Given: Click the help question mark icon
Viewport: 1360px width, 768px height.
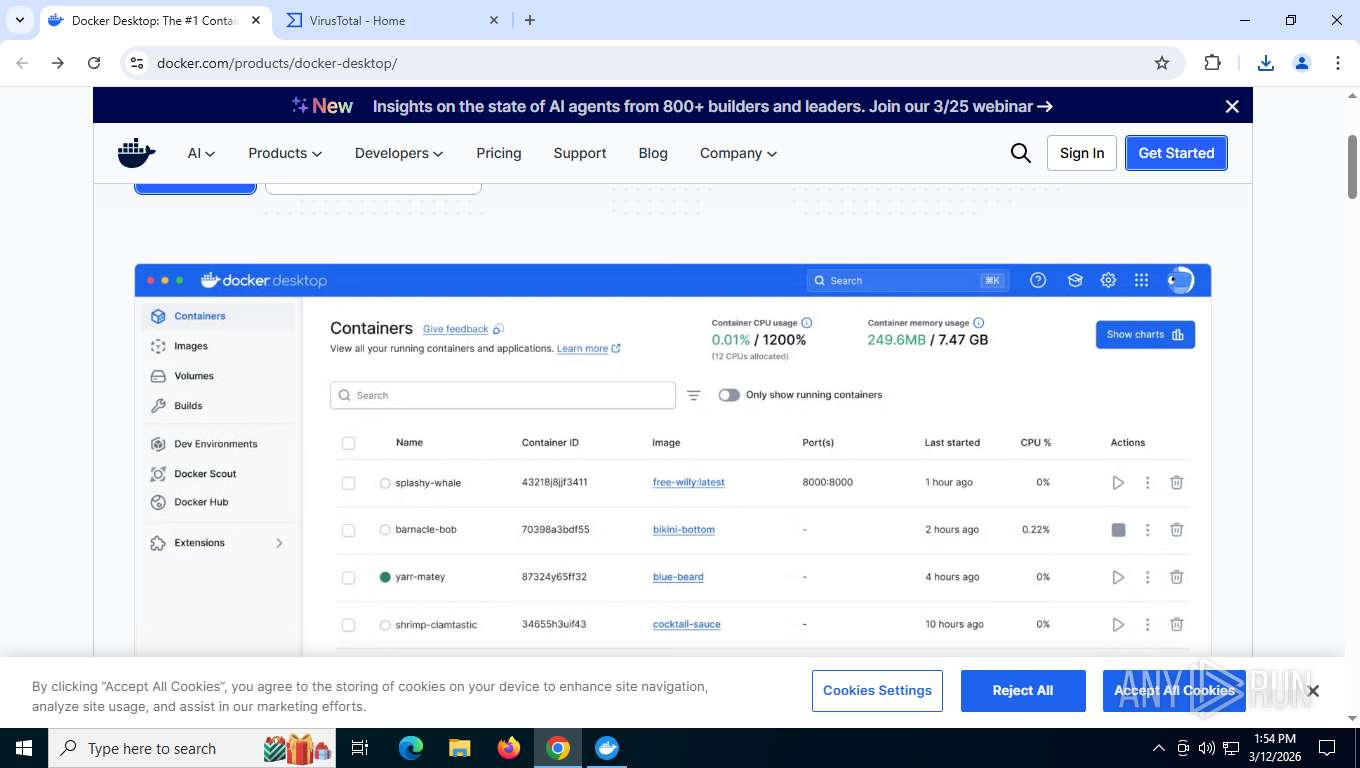Looking at the screenshot, I should (x=1038, y=281).
